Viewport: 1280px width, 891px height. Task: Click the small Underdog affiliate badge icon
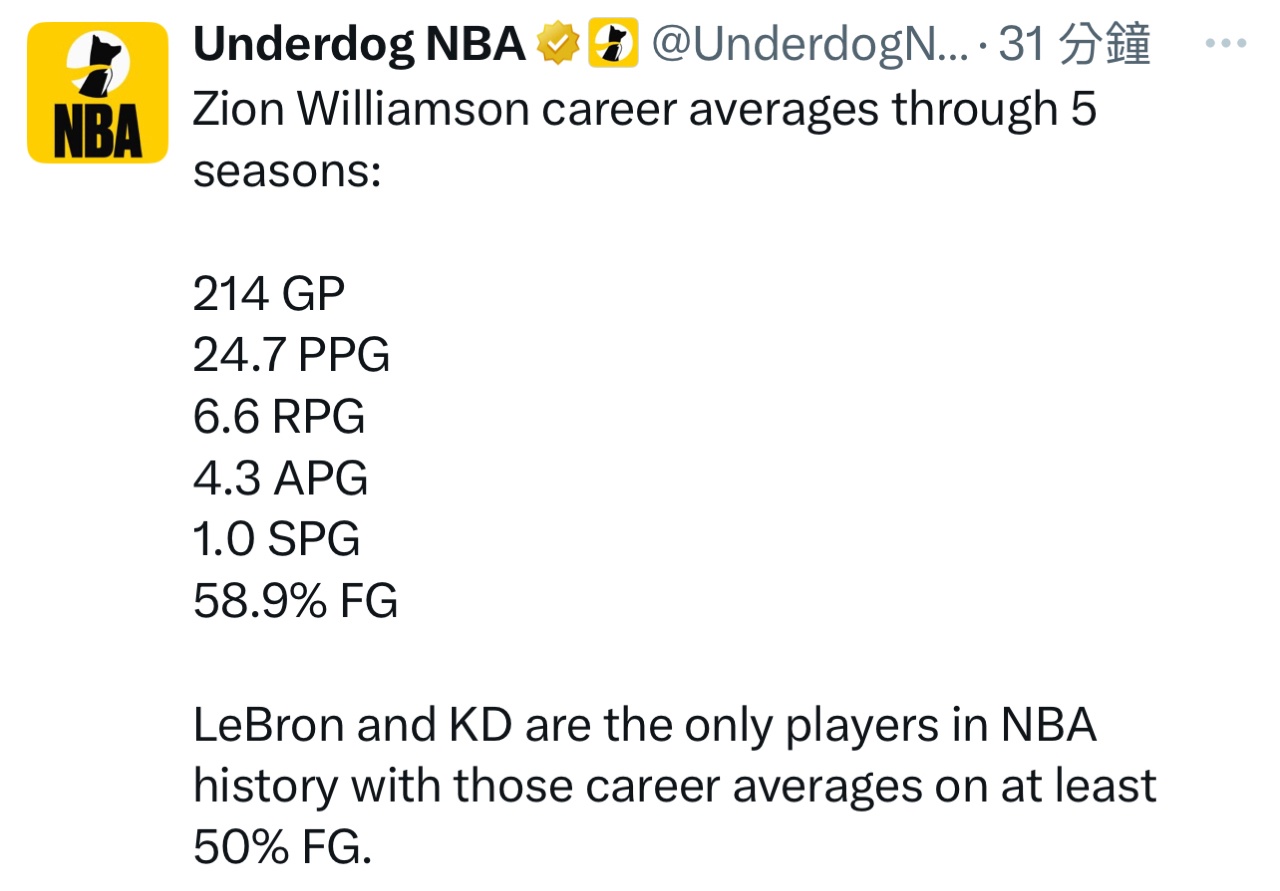[x=613, y=45]
